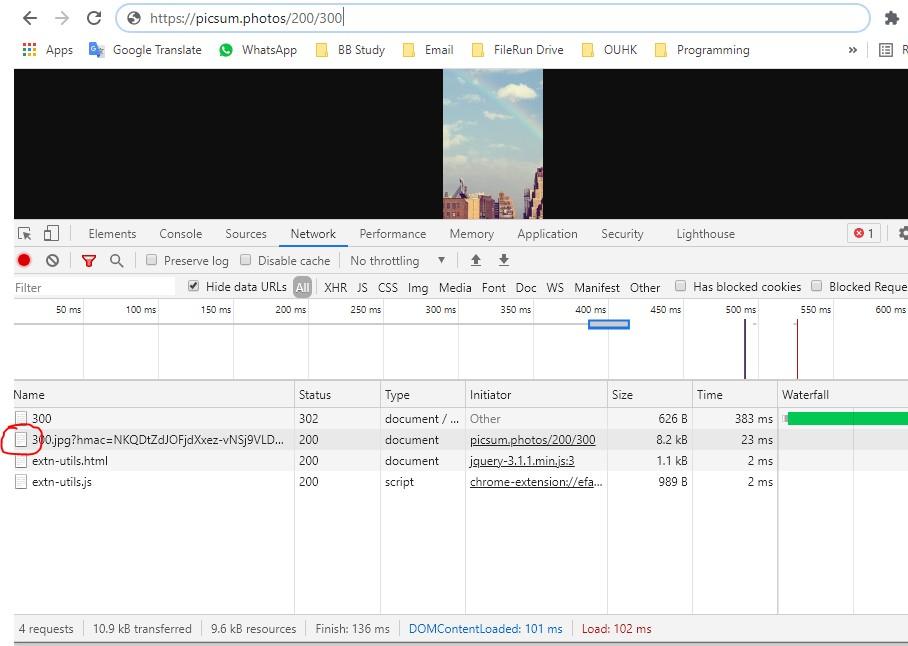Open BB Study bookmark folder

[350, 50]
